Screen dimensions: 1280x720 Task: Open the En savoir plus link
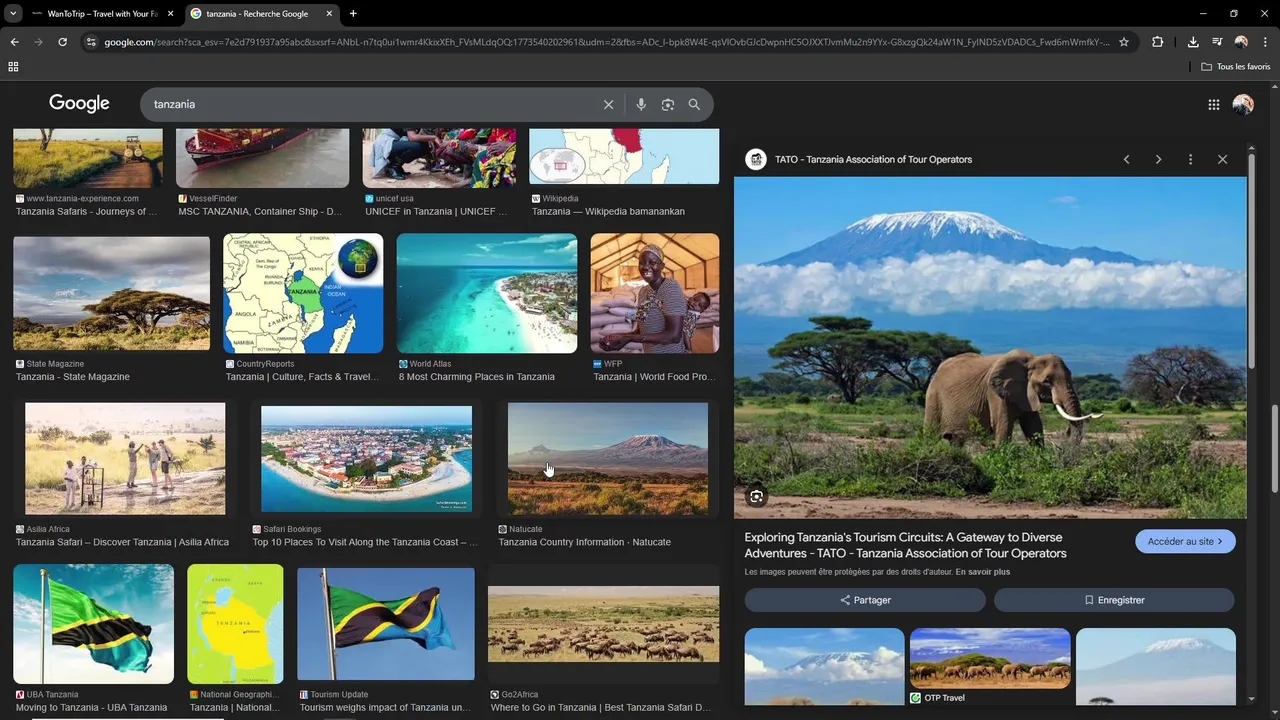point(982,572)
